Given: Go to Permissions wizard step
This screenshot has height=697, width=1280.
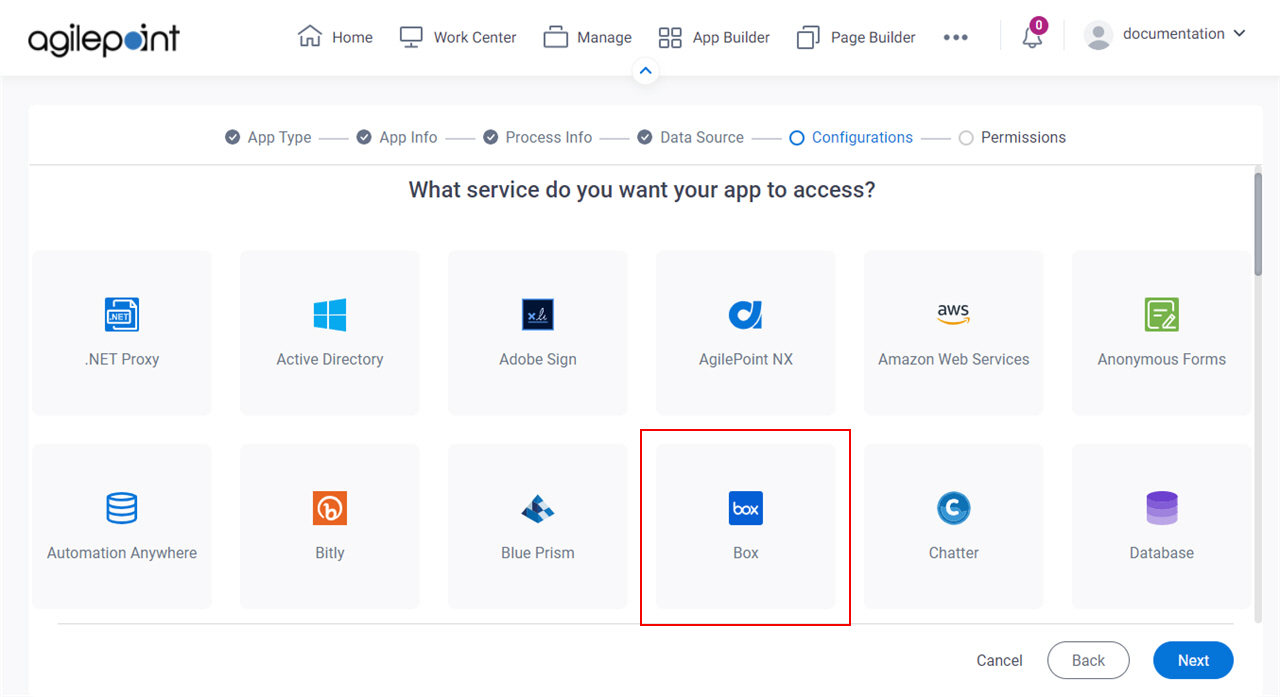Looking at the screenshot, I should click(1012, 137).
